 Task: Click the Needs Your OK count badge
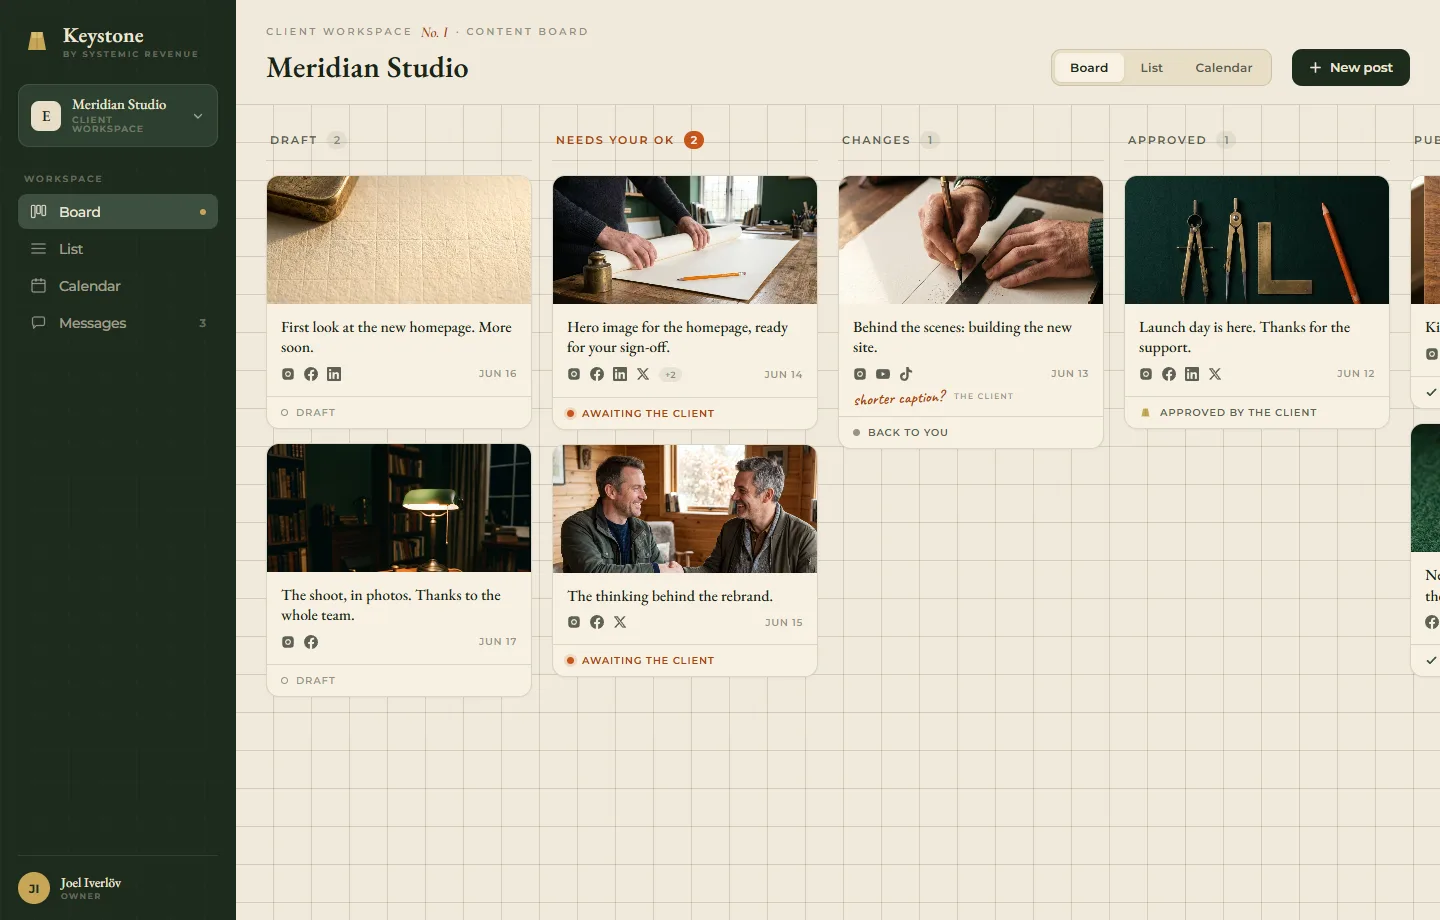[694, 140]
